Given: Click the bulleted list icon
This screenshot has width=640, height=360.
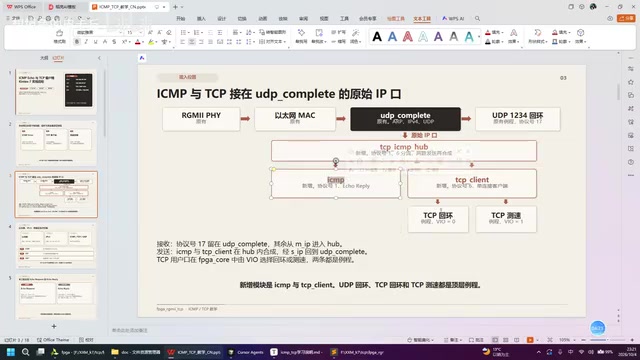Looking at the screenshot, I should tap(184, 32).
